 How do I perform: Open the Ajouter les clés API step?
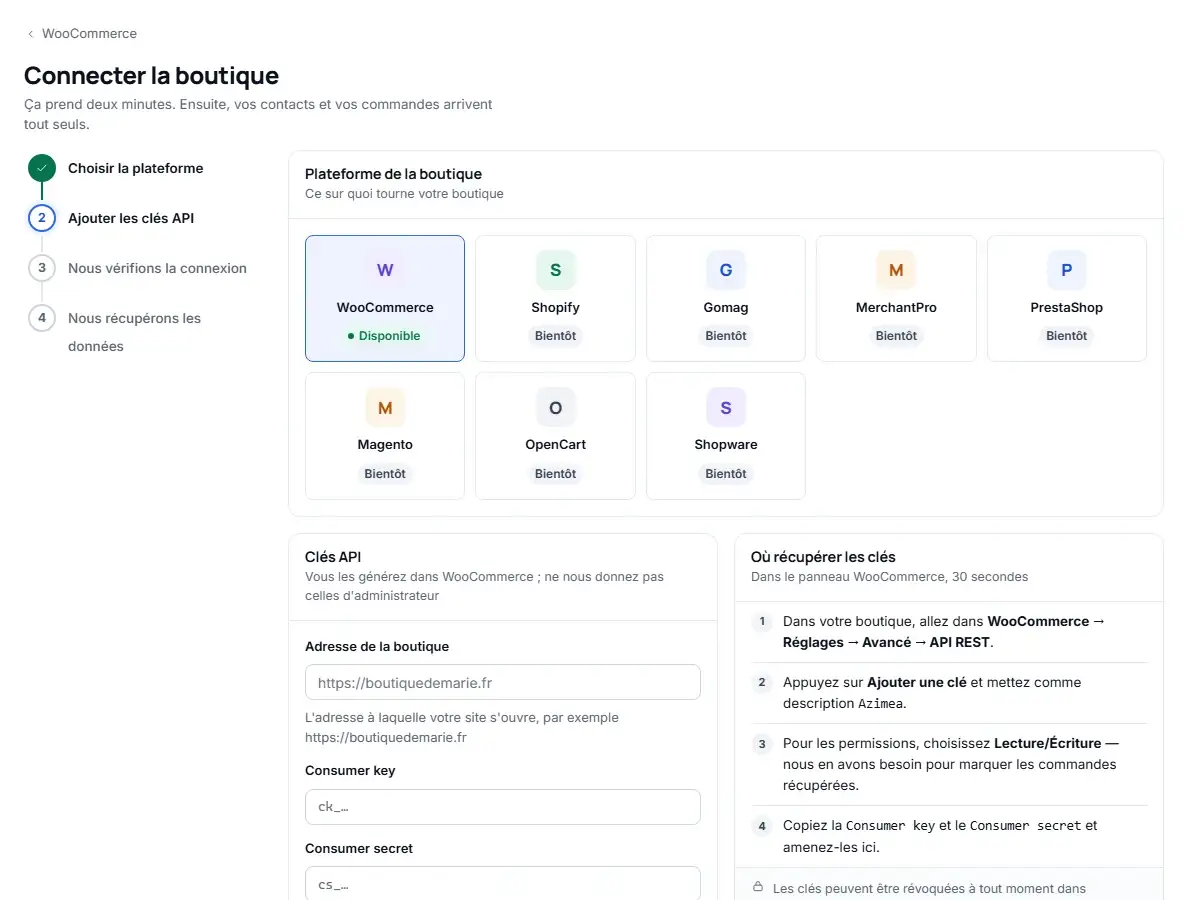pyautogui.click(x=131, y=218)
